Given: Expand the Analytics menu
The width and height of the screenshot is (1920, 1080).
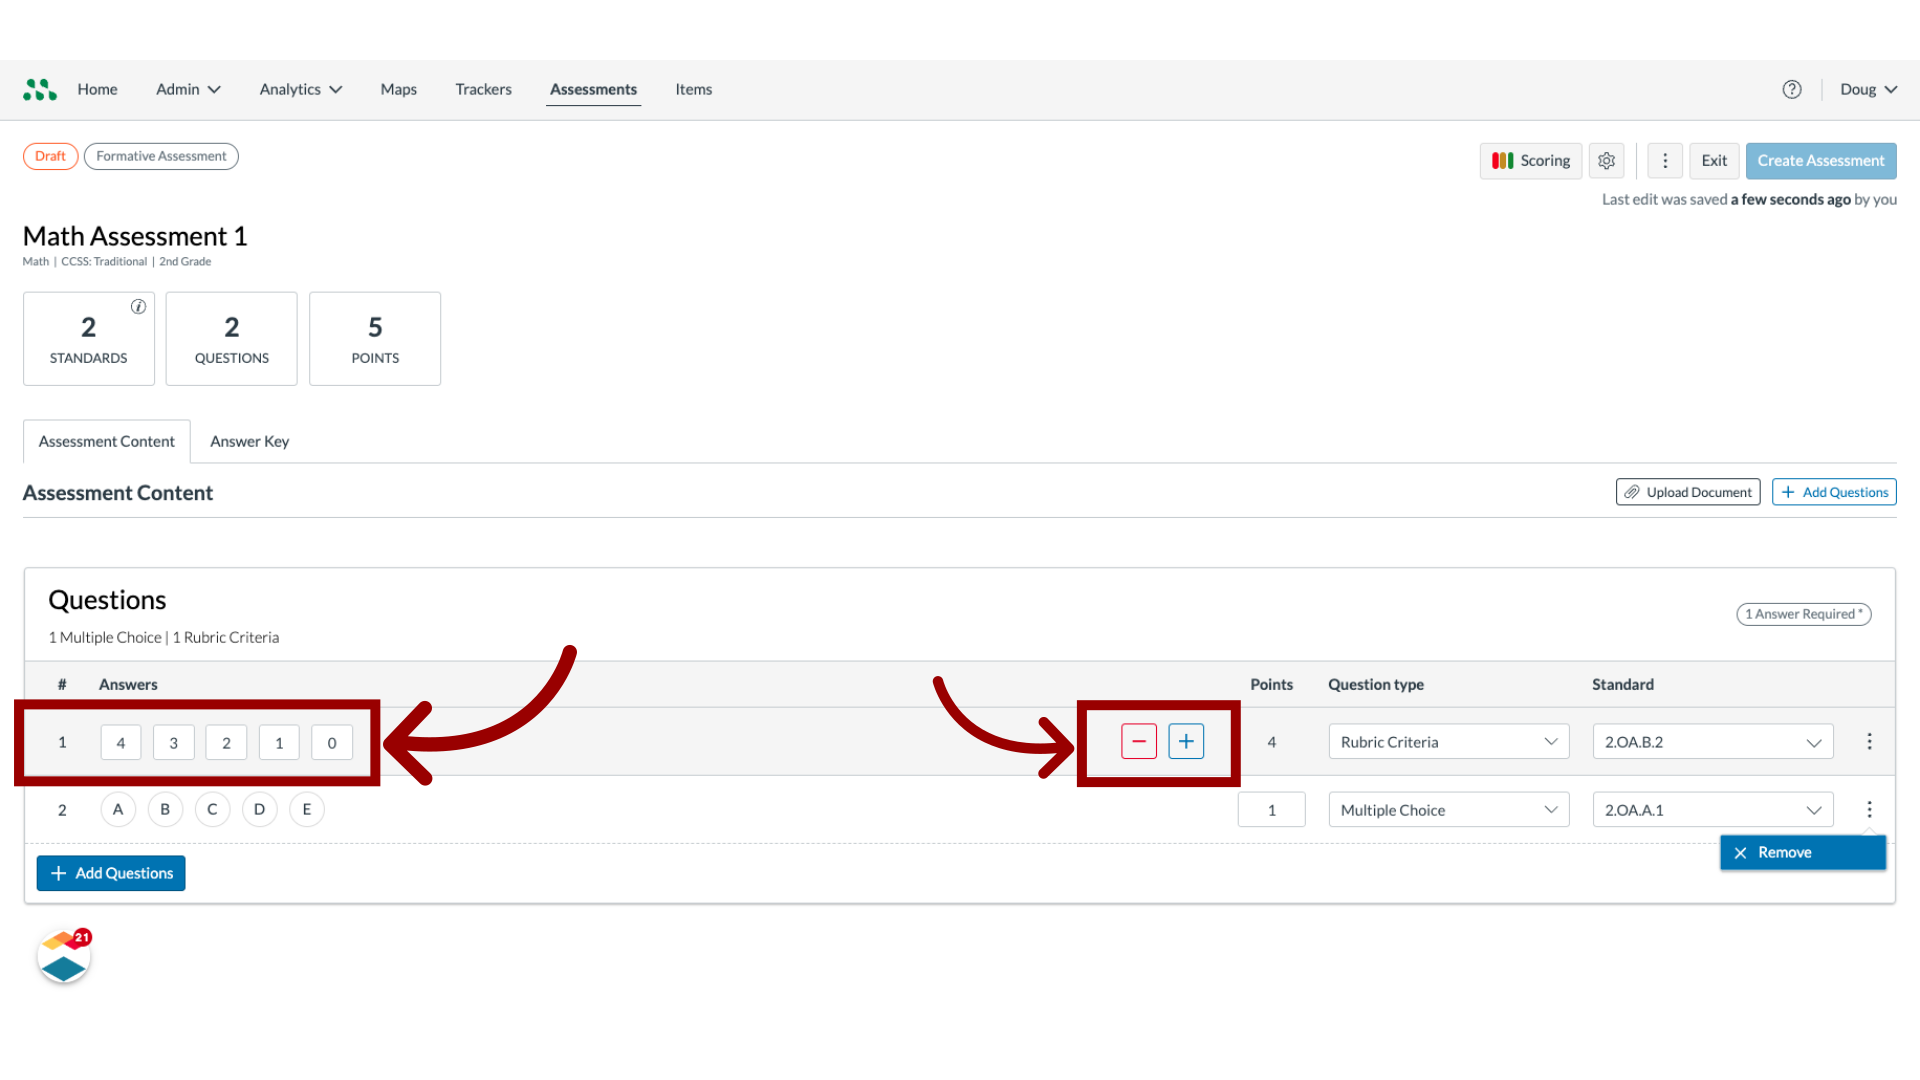Looking at the screenshot, I should pos(301,90).
